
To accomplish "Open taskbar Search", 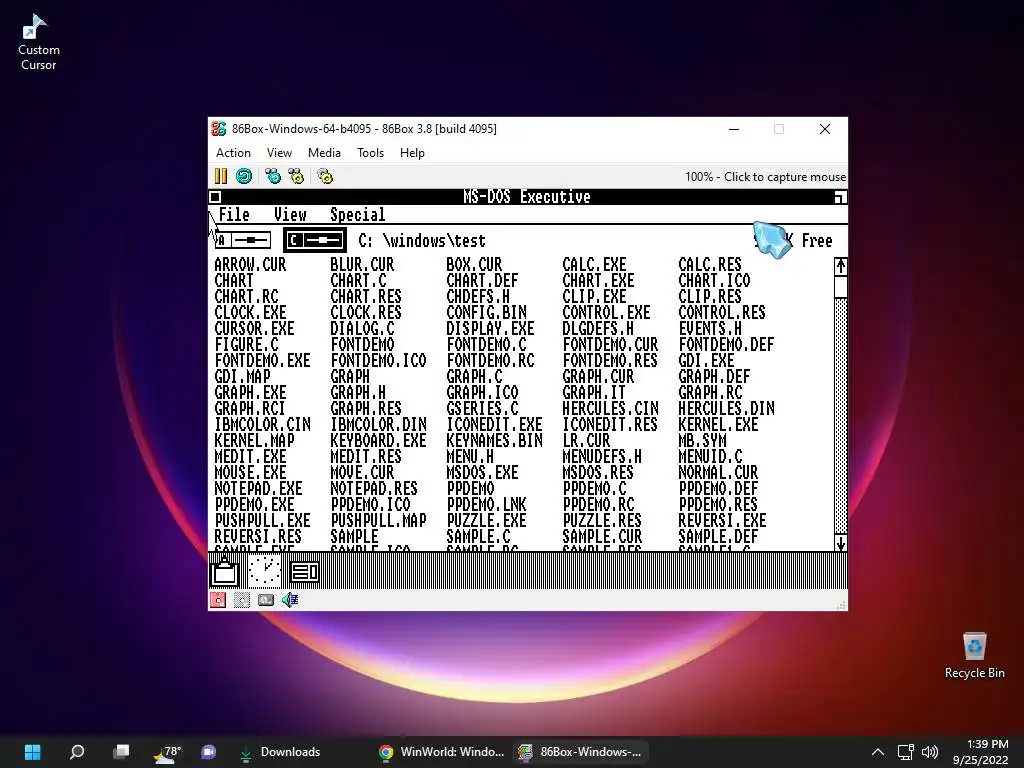I will tap(77, 752).
